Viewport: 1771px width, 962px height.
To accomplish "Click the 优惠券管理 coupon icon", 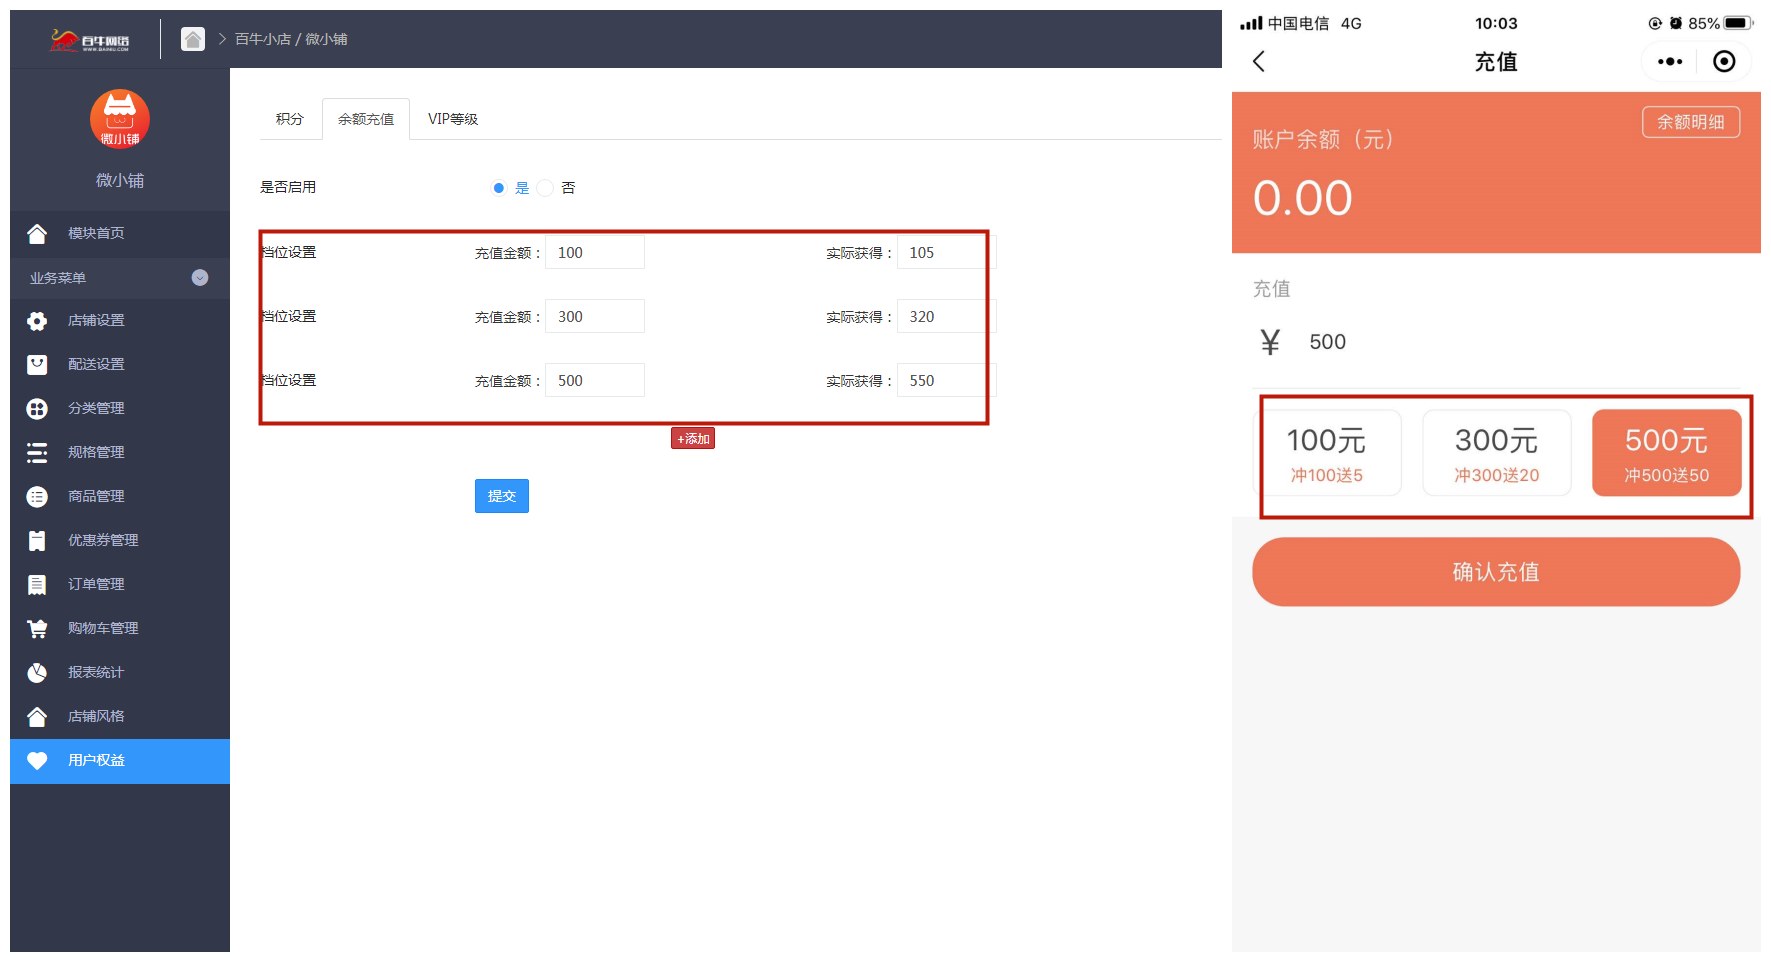I will point(37,541).
